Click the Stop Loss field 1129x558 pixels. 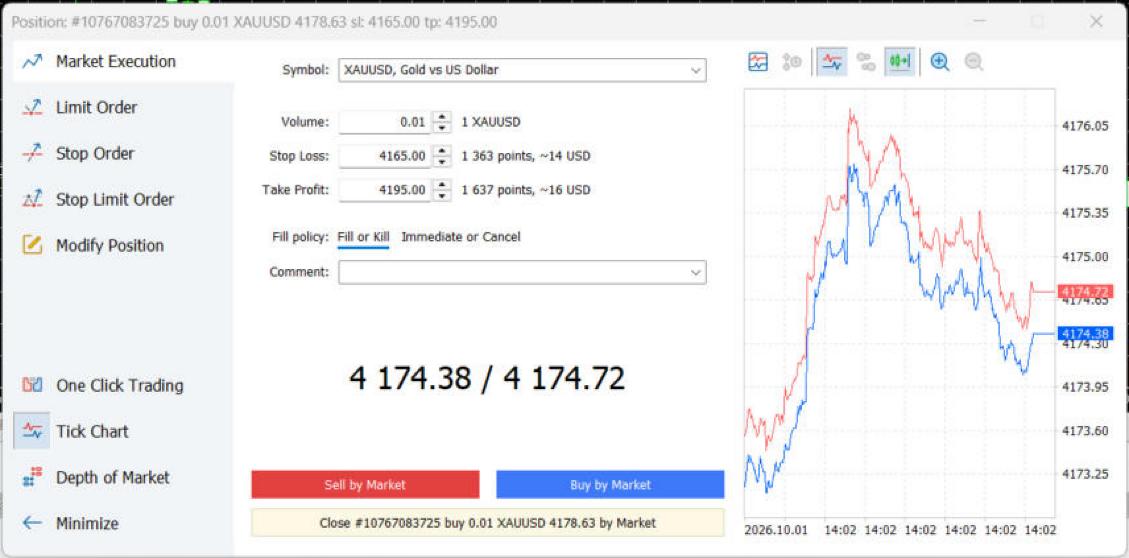point(384,156)
